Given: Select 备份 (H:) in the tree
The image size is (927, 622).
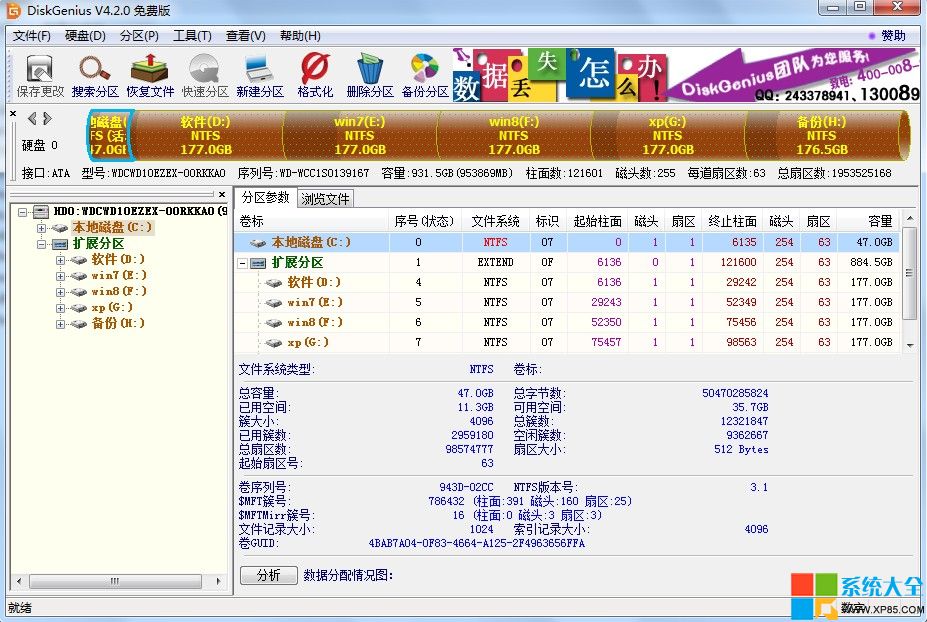Looking at the screenshot, I should click(118, 323).
